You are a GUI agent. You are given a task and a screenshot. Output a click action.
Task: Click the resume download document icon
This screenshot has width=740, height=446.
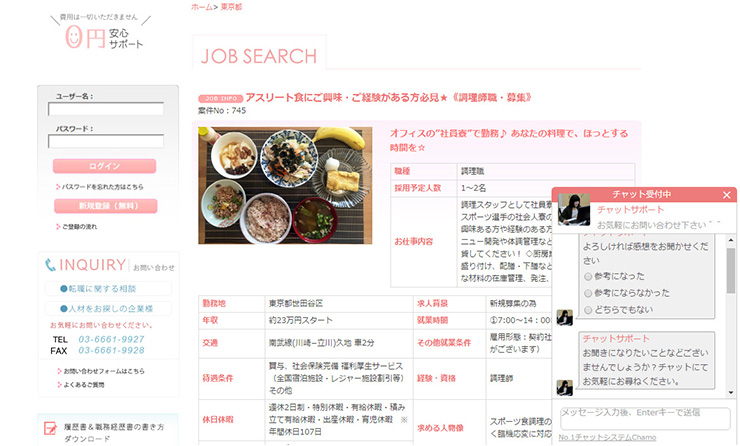coord(50,428)
